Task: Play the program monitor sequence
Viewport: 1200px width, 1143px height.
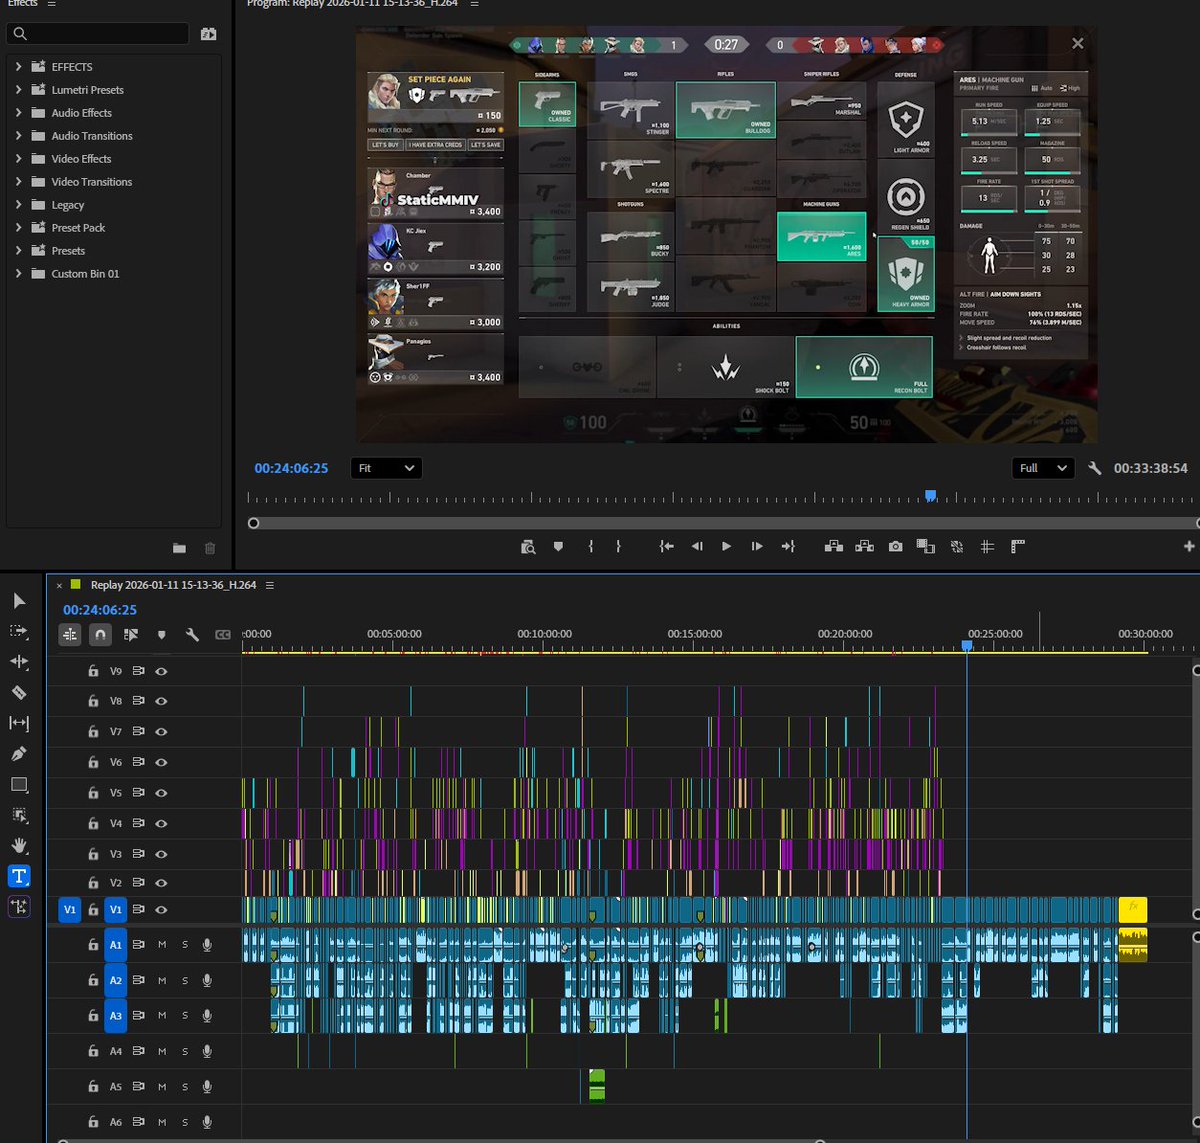Action: 726,546
